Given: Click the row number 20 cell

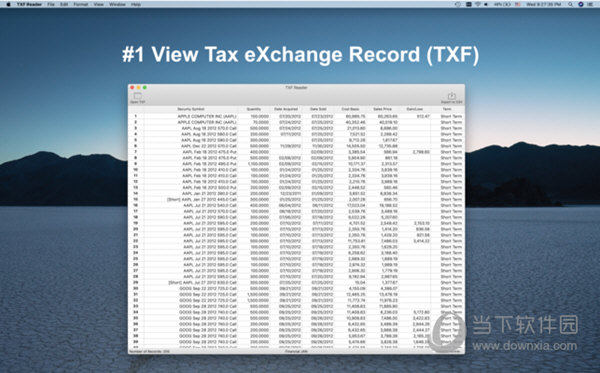Looking at the screenshot, I should click(x=135, y=229).
